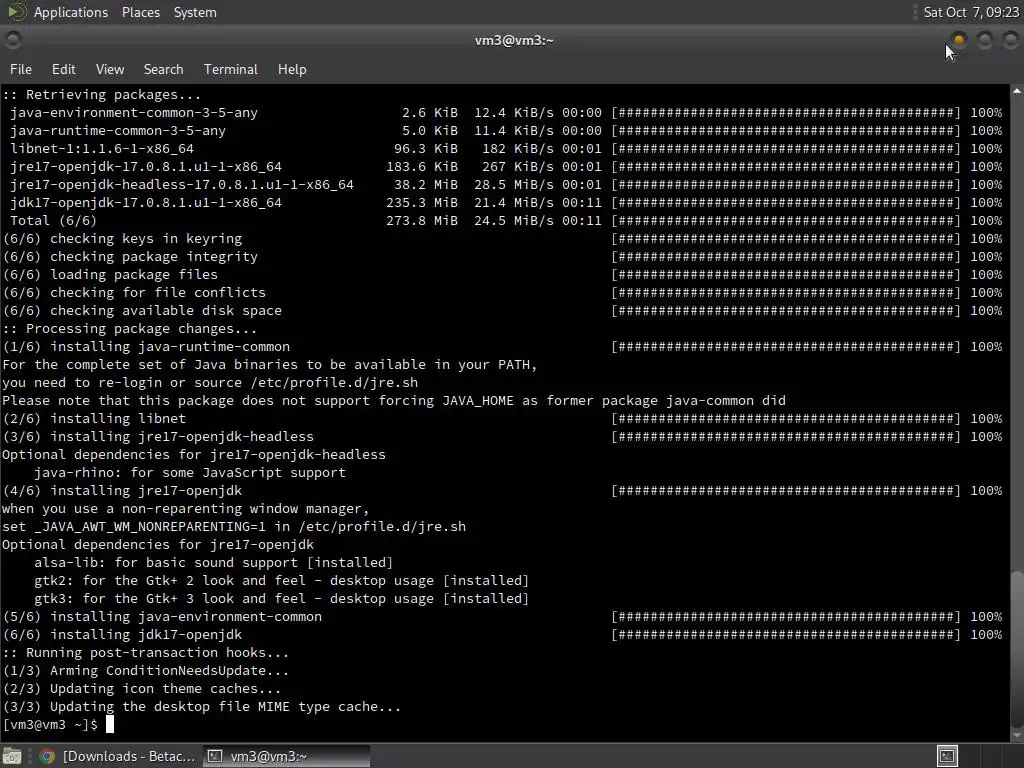The image size is (1024, 768).
Task: Click the show desktop icon in the bottom panel
Action: 12,756
